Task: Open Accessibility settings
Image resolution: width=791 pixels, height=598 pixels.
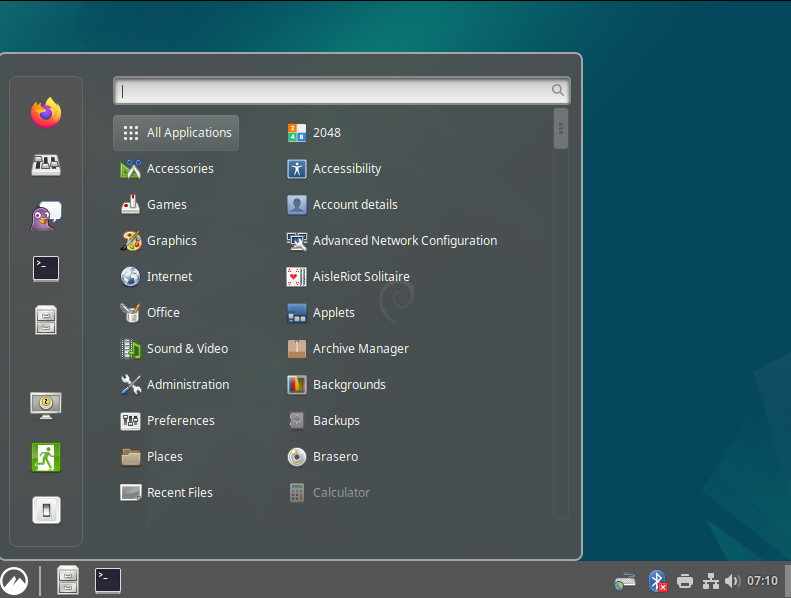Action: [334, 169]
